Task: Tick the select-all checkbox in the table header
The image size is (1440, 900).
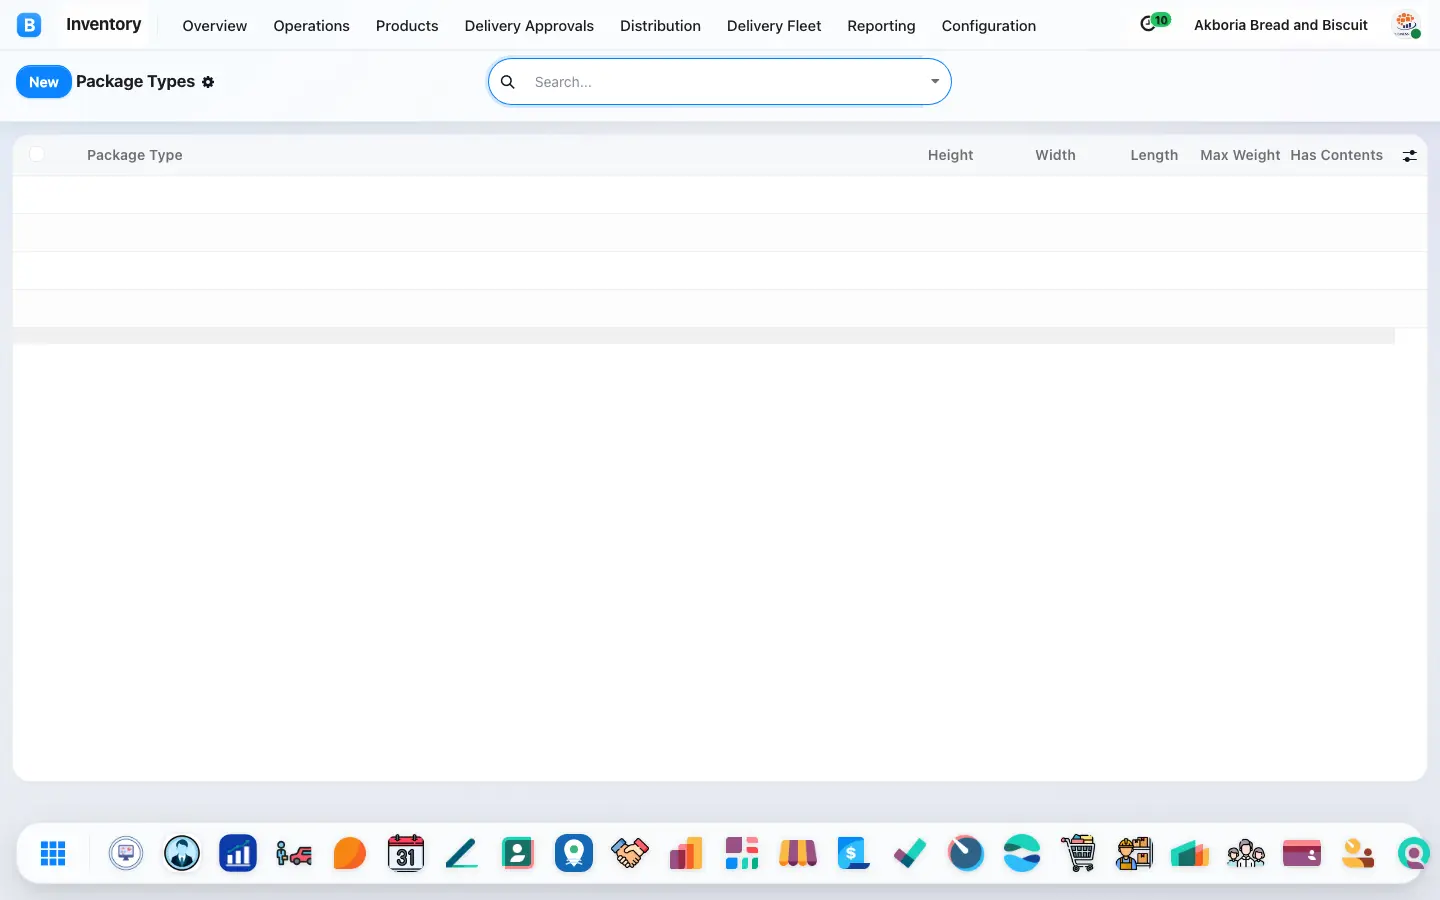Action: point(37,154)
